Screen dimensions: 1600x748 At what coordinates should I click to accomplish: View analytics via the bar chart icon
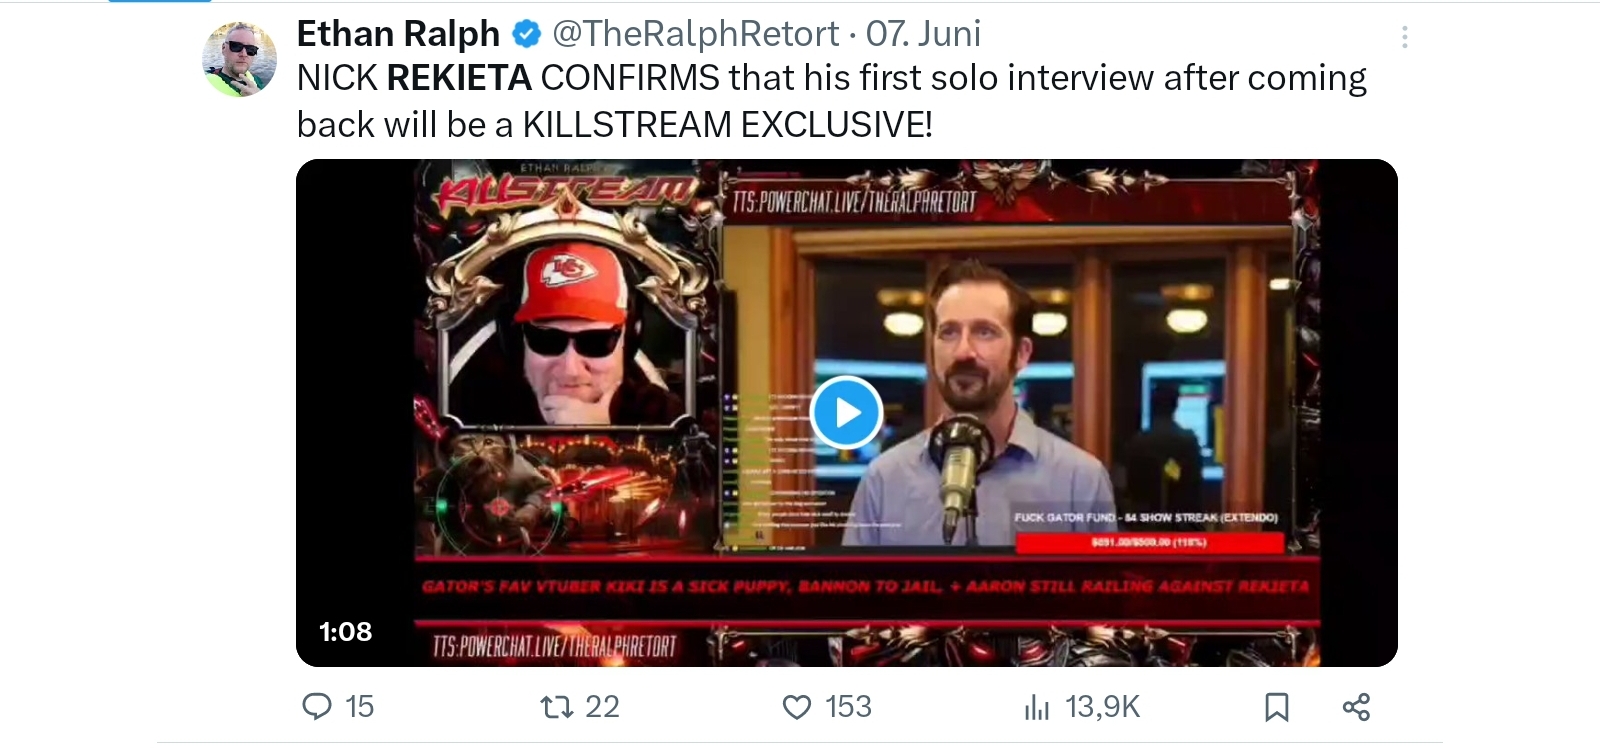tap(1037, 708)
